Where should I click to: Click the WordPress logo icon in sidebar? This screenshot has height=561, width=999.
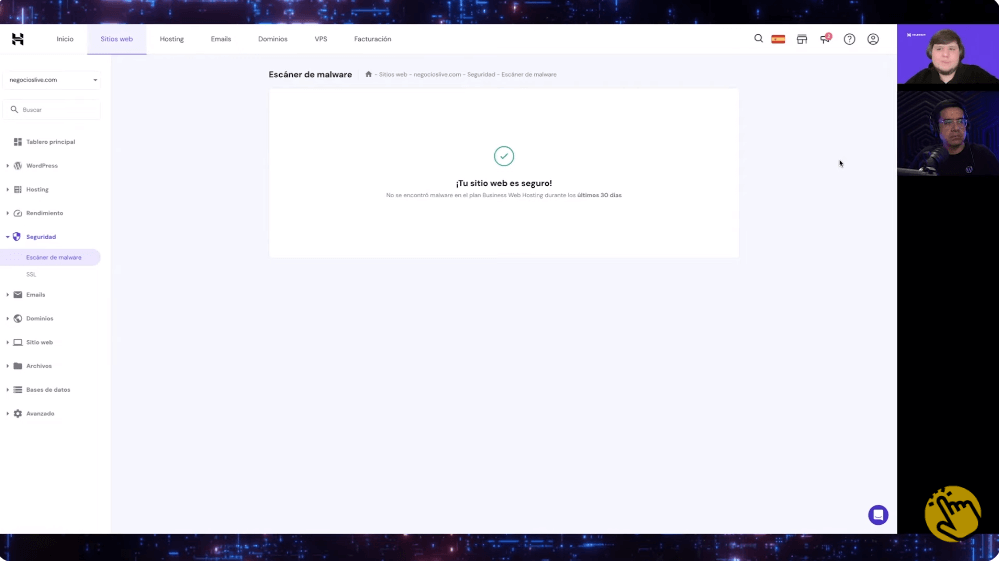[18, 166]
